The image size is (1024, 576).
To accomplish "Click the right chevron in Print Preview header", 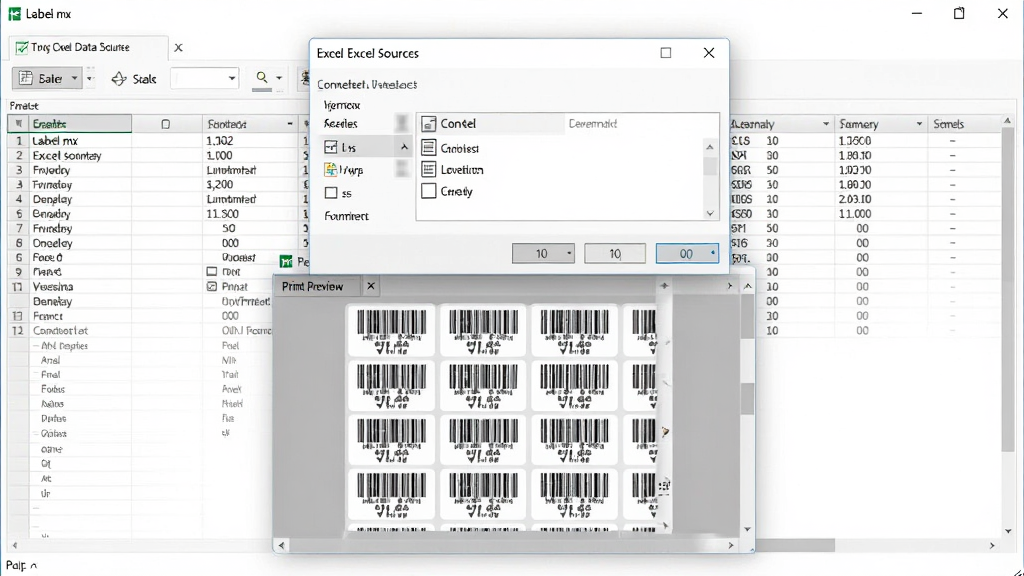I will [x=730, y=286].
